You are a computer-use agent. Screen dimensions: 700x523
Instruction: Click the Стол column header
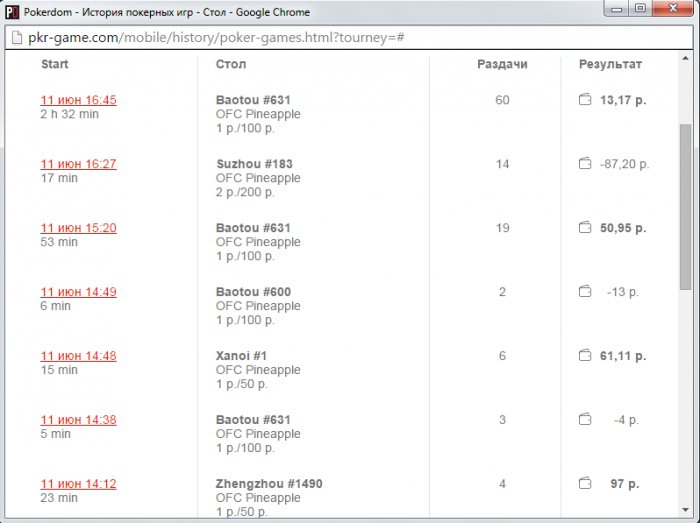click(x=231, y=64)
